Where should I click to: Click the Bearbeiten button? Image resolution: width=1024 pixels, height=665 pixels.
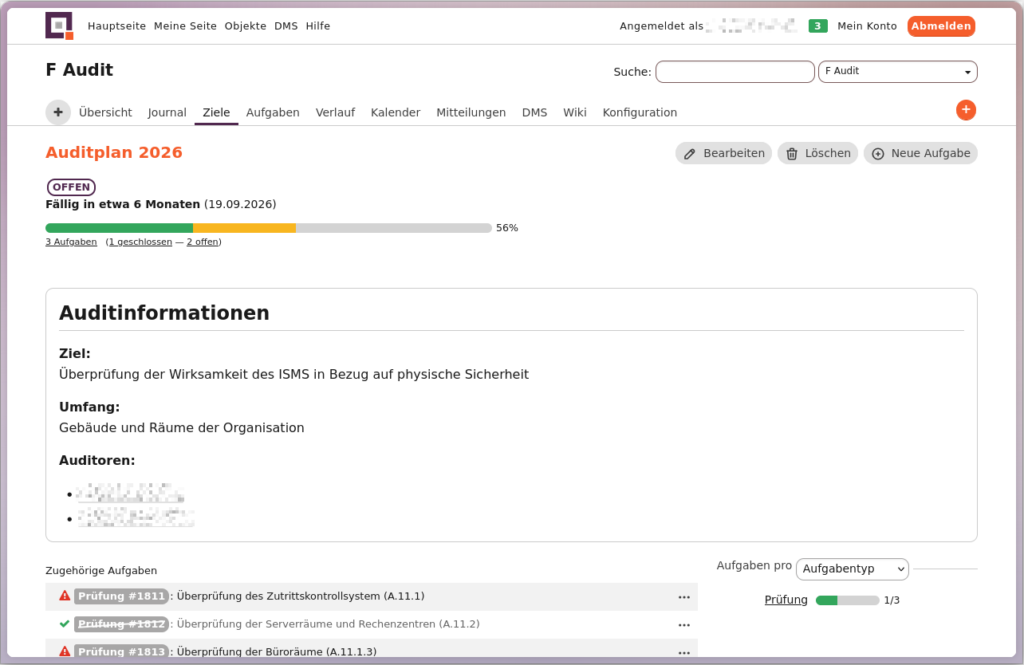click(x=723, y=153)
